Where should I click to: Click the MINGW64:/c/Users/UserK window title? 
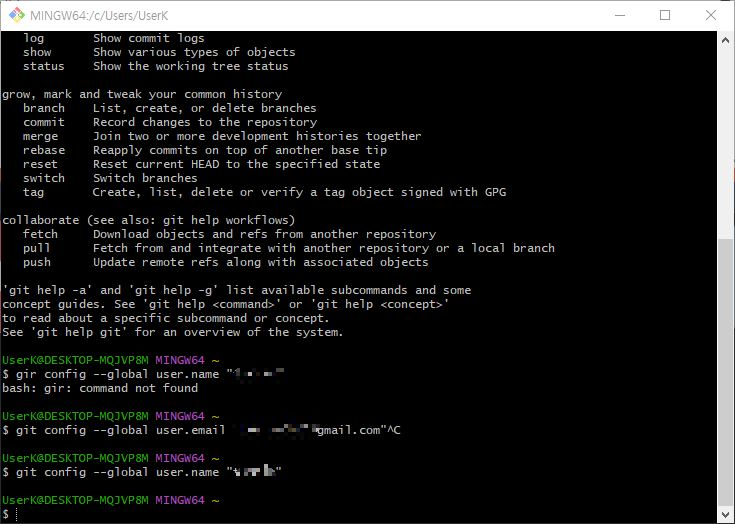pos(99,15)
